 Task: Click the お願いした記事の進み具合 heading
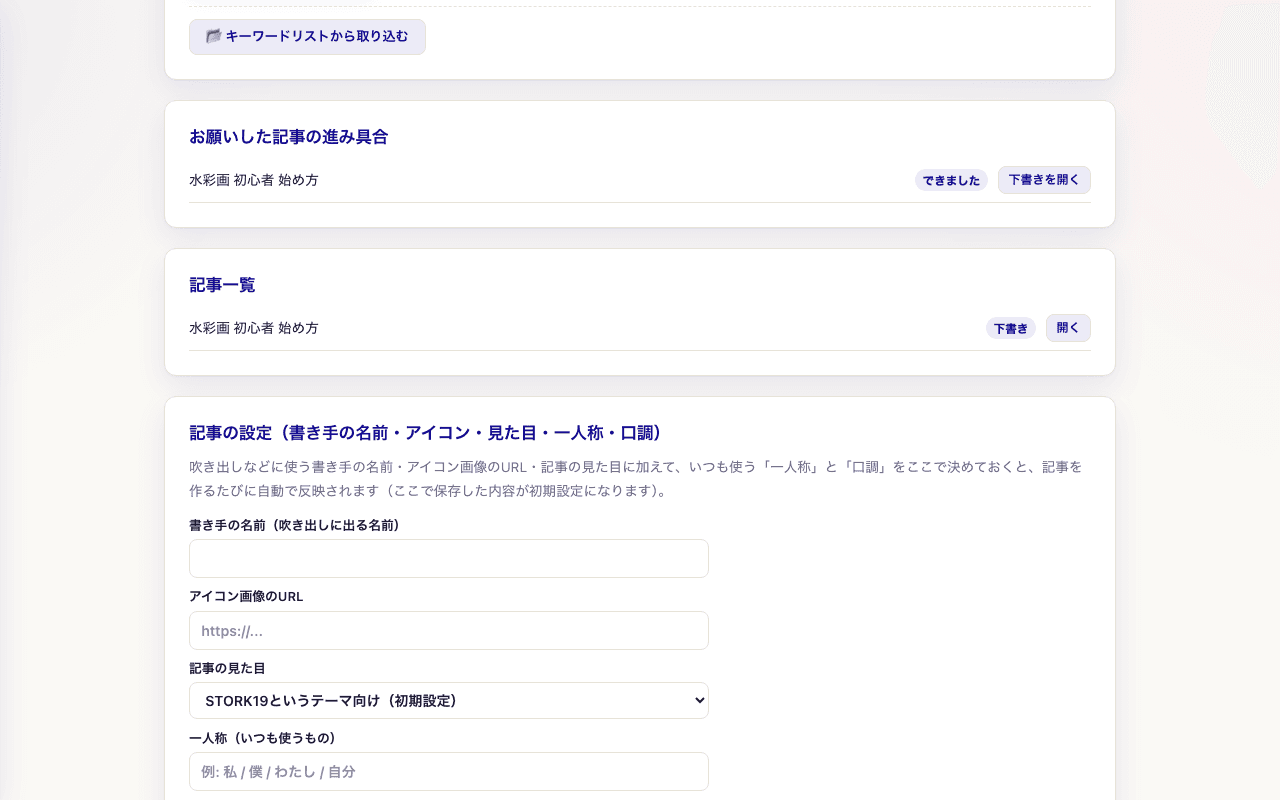pyautogui.click(x=288, y=137)
